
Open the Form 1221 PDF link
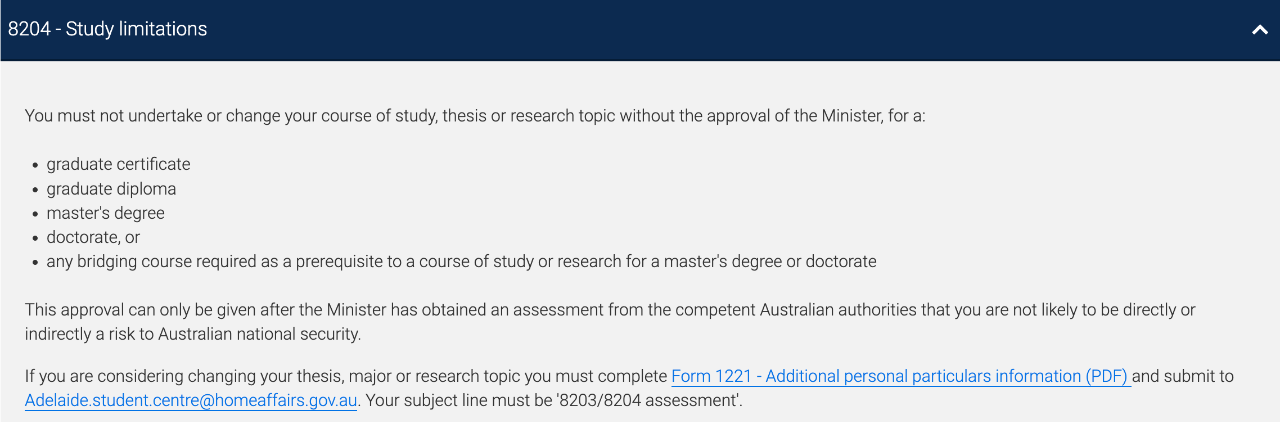[x=900, y=376]
